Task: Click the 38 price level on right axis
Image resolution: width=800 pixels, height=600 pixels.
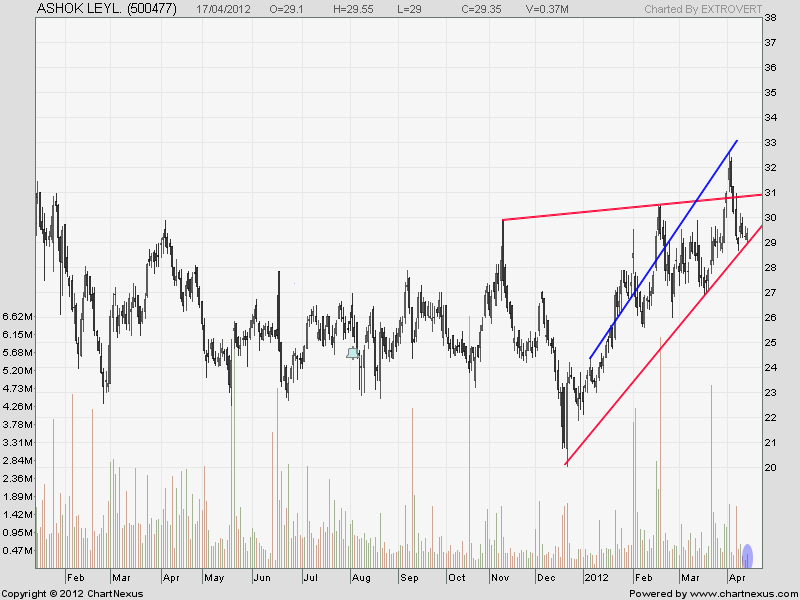Action: click(x=771, y=18)
